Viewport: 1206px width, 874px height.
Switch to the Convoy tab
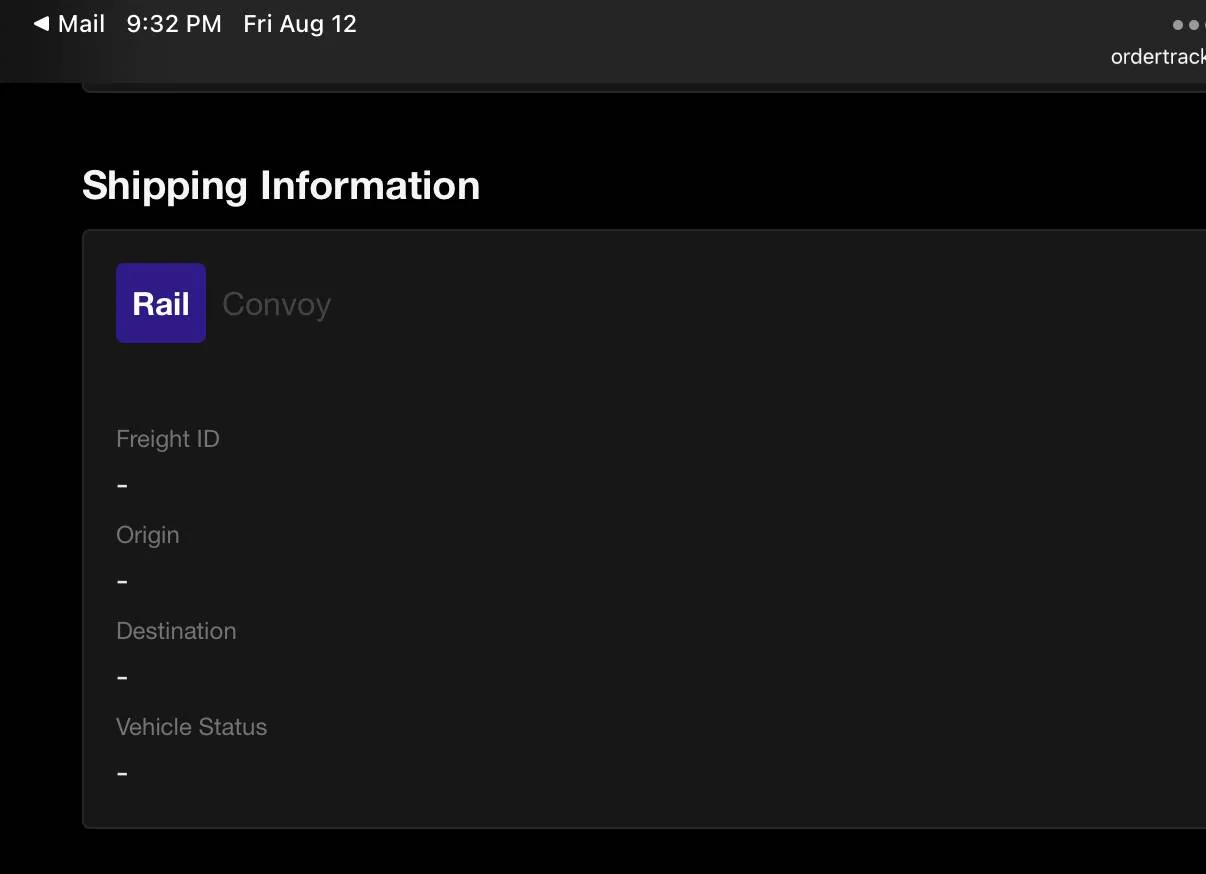[276, 304]
